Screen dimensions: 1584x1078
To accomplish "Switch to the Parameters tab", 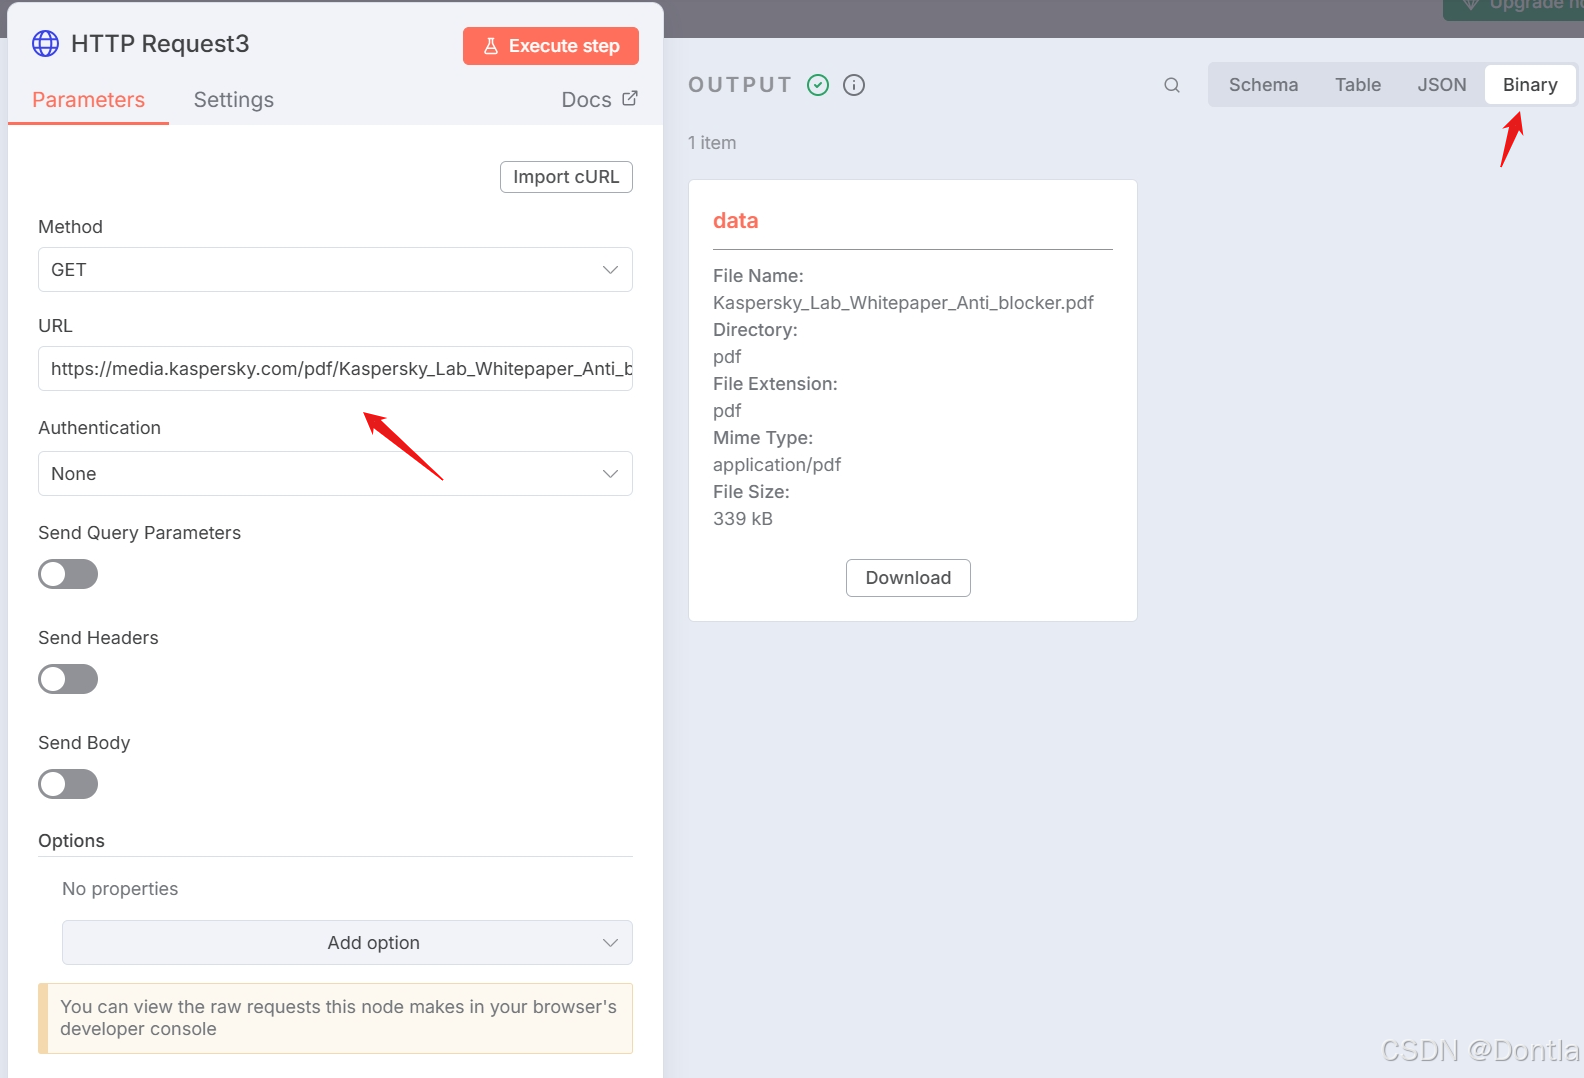I will pos(88,100).
